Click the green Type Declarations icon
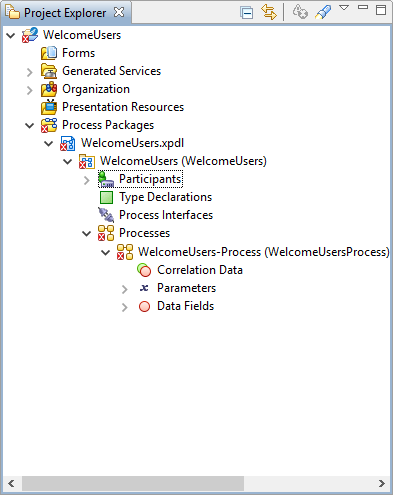393x495 pixels. [107, 197]
